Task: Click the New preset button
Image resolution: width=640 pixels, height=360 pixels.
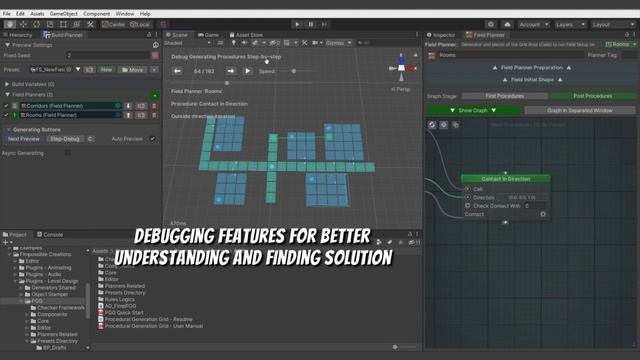Action: 106,70
